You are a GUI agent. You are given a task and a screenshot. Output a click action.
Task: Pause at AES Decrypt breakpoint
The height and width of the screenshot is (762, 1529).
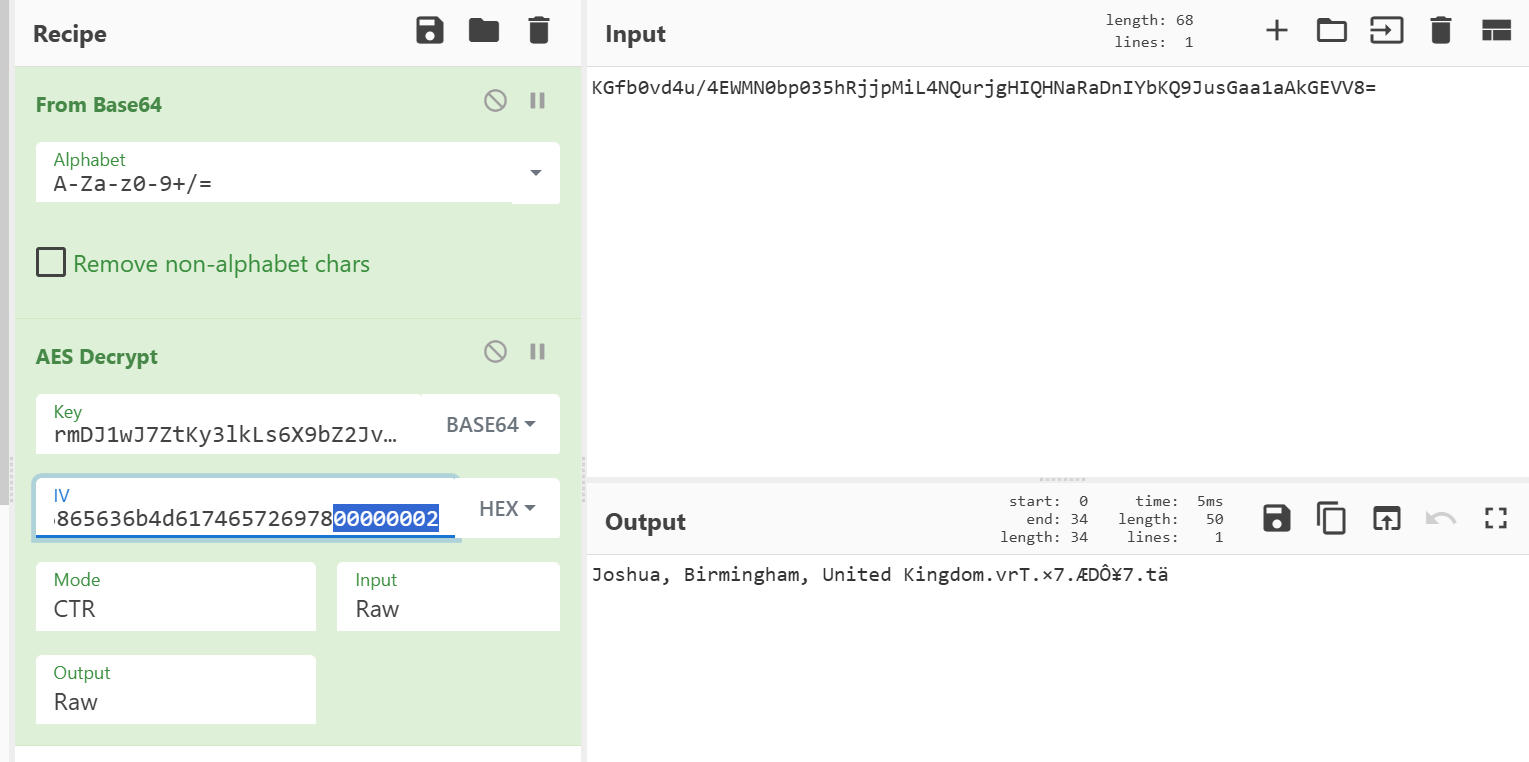(538, 352)
